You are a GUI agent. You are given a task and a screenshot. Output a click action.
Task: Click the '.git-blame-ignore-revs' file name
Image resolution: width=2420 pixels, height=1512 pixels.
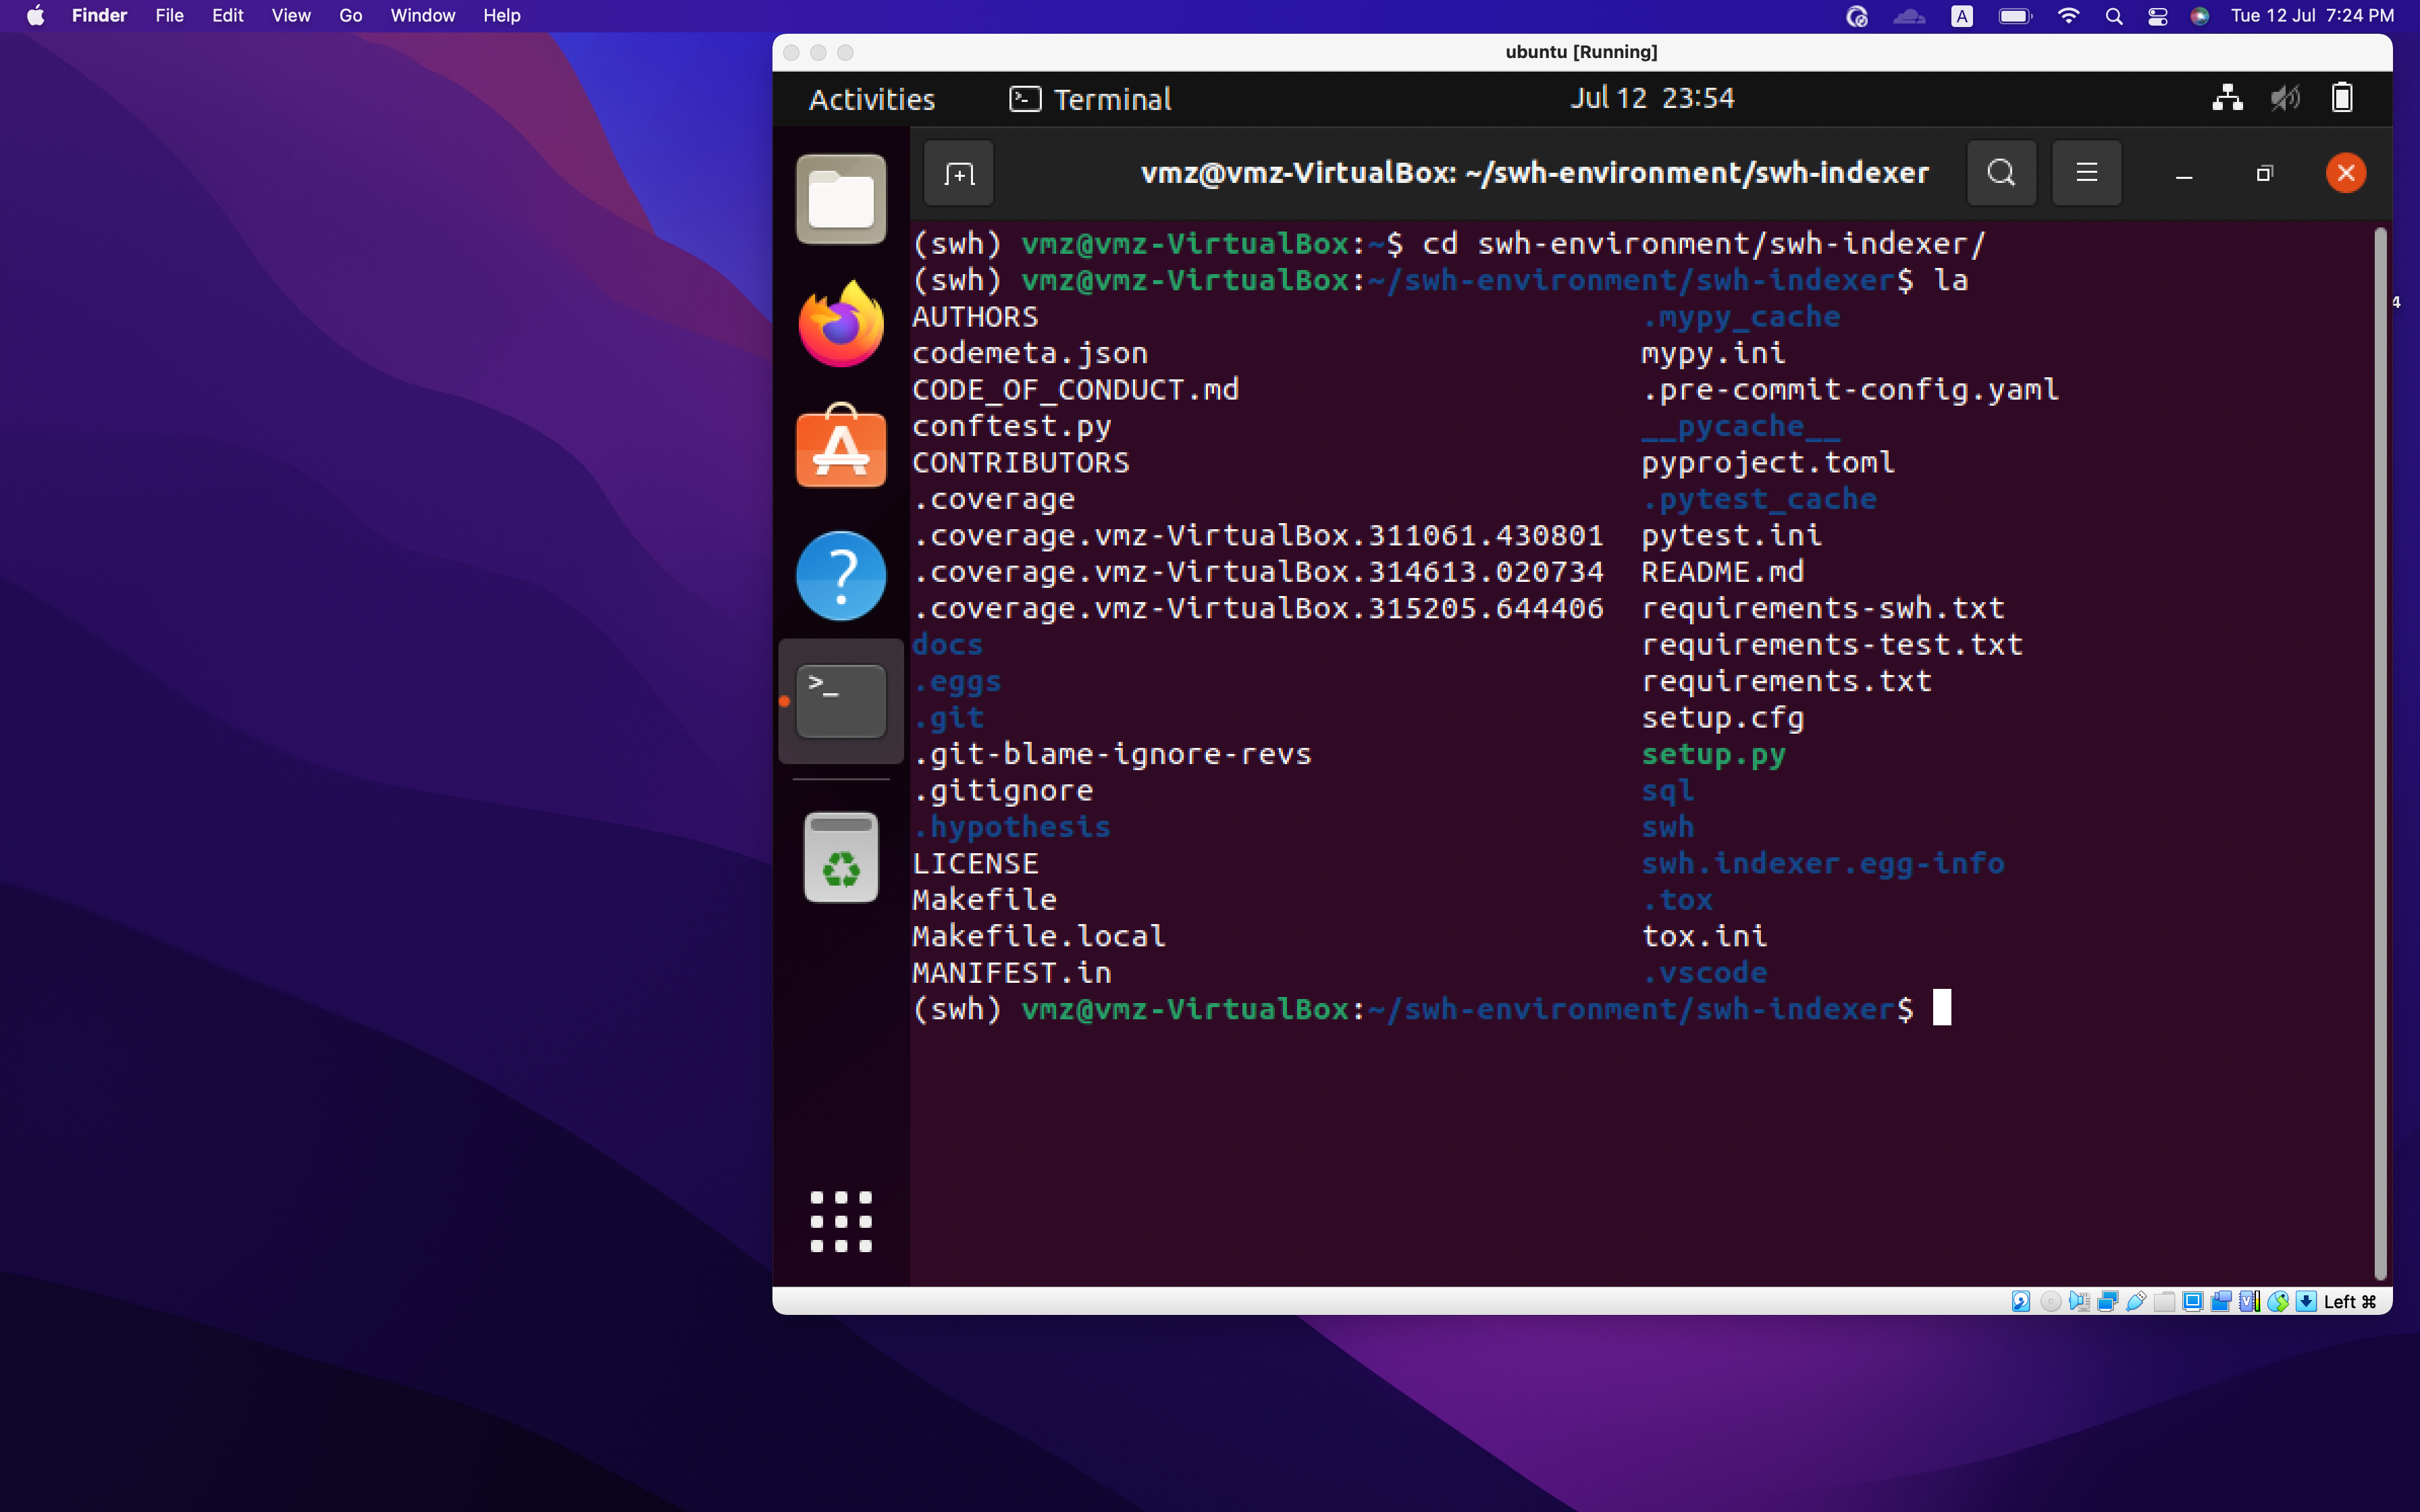tap(1112, 754)
